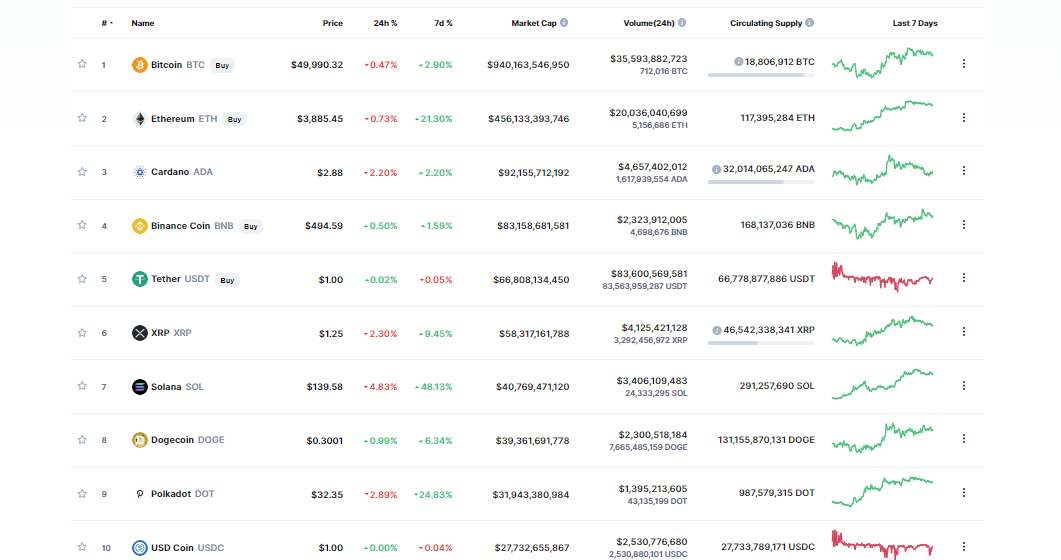Favorite Solana using its star
Screen dimensions: 1061x560
[82, 386]
